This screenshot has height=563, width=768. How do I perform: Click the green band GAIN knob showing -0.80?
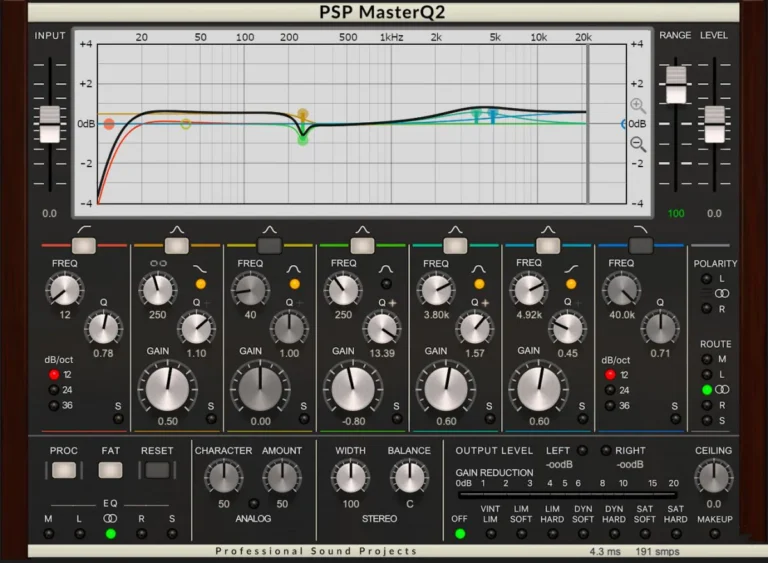click(x=353, y=390)
